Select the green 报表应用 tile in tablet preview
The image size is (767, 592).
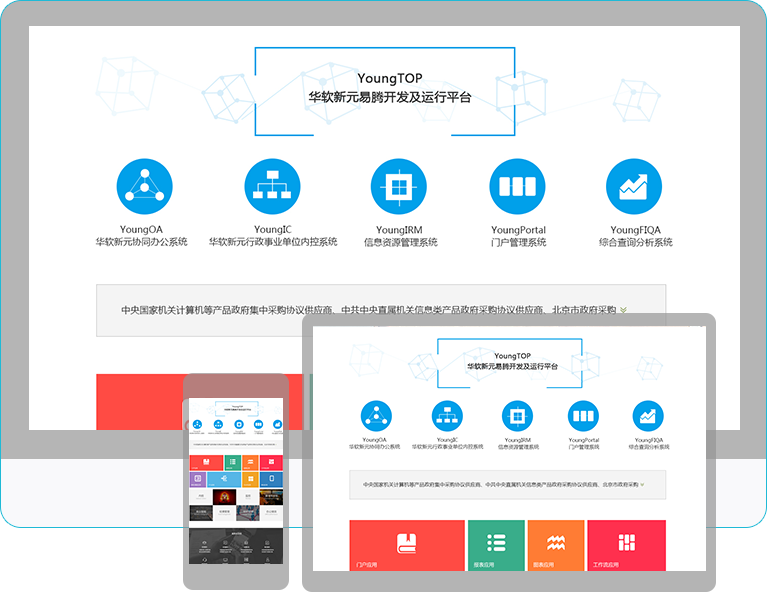[x=496, y=545]
